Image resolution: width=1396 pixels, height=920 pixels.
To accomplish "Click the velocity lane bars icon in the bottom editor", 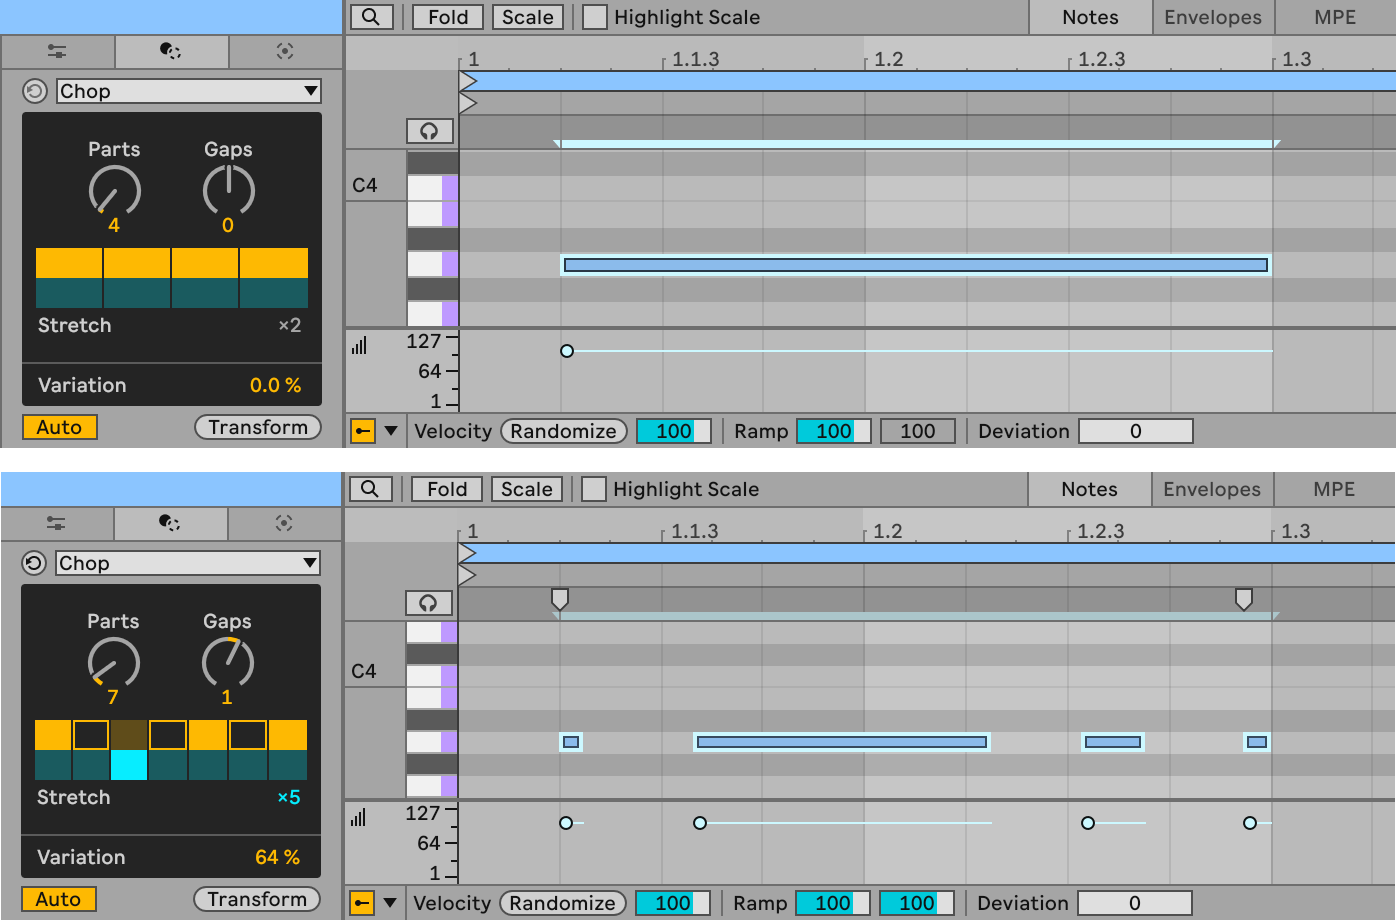I will point(359,818).
